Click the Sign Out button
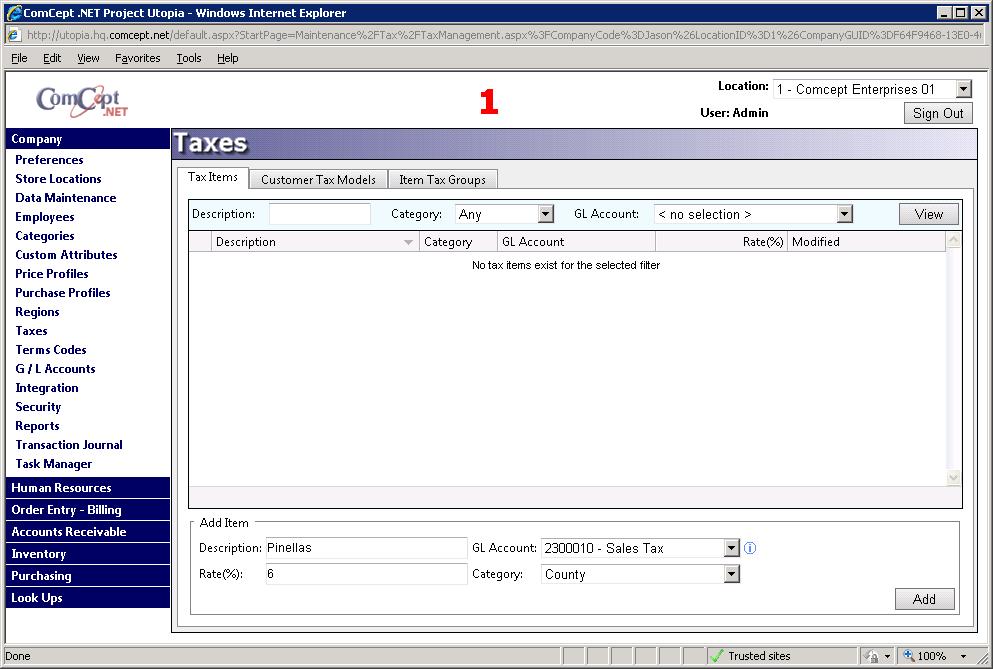The height and width of the screenshot is (669, 993). (938, 113)
